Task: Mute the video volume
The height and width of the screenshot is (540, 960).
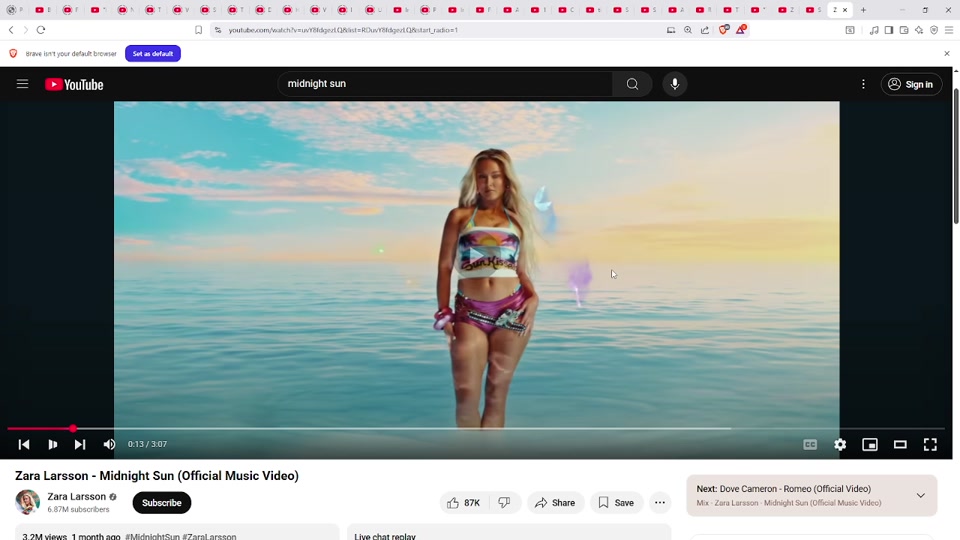Action: (x=109, y=445)
